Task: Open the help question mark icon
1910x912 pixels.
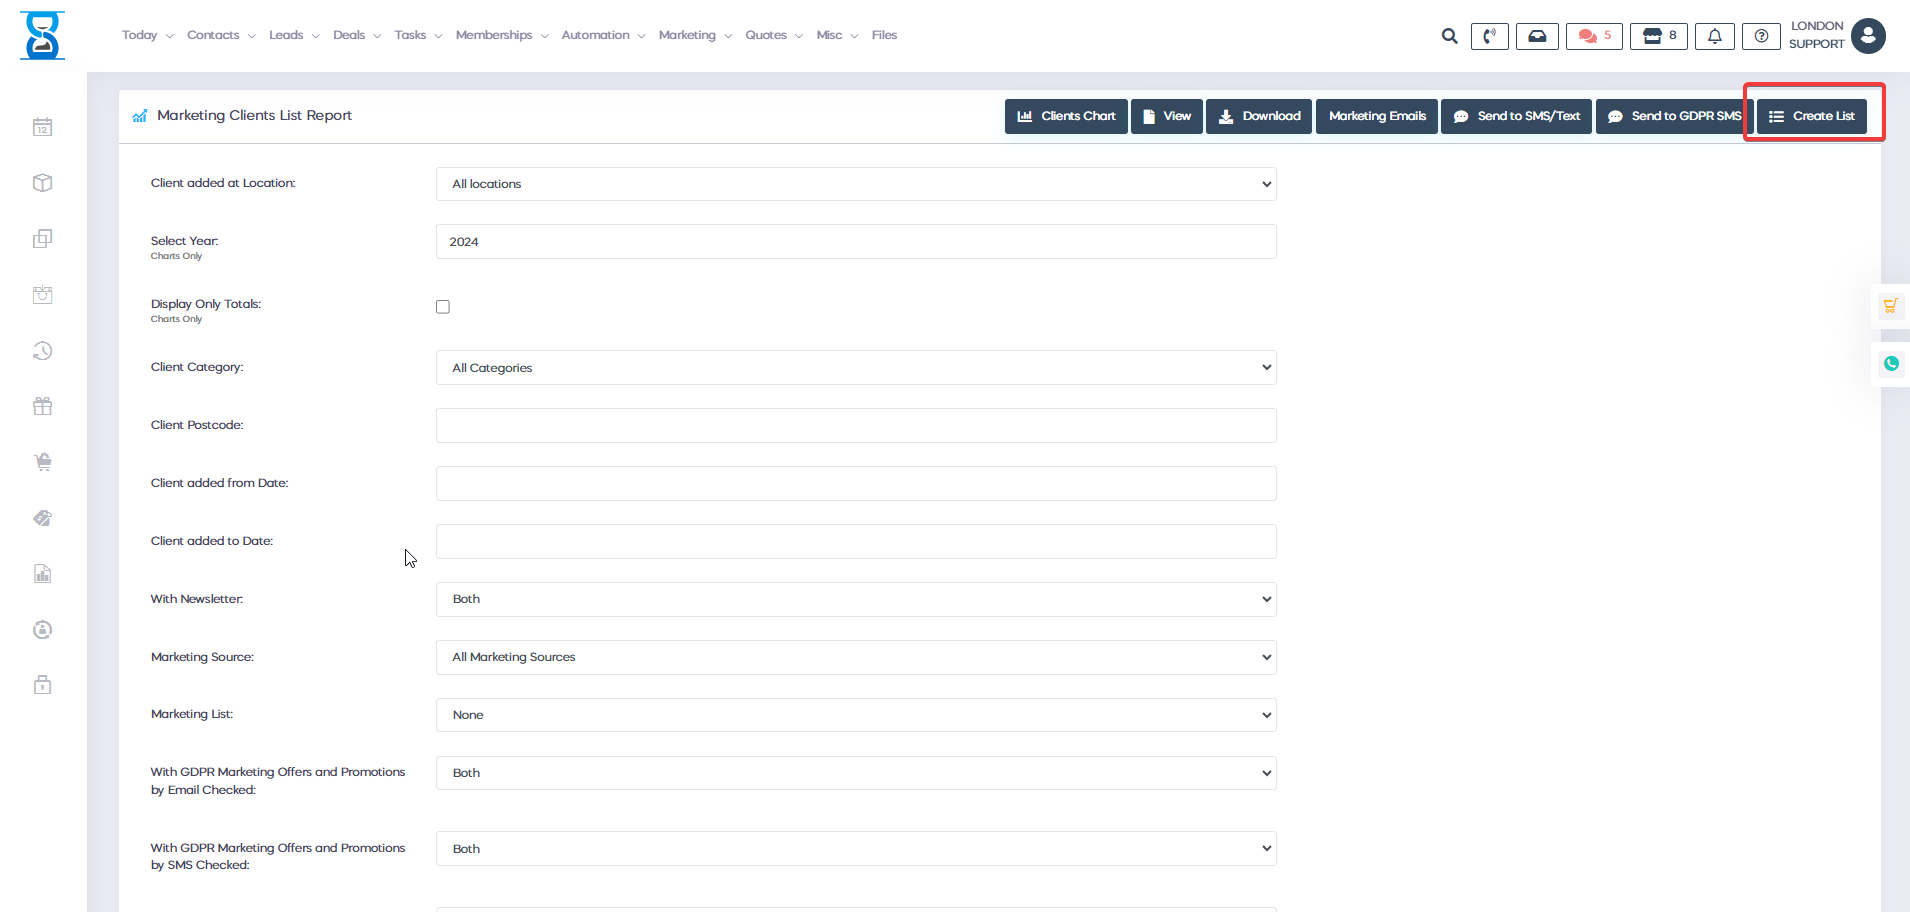Action: [1761, 36]
